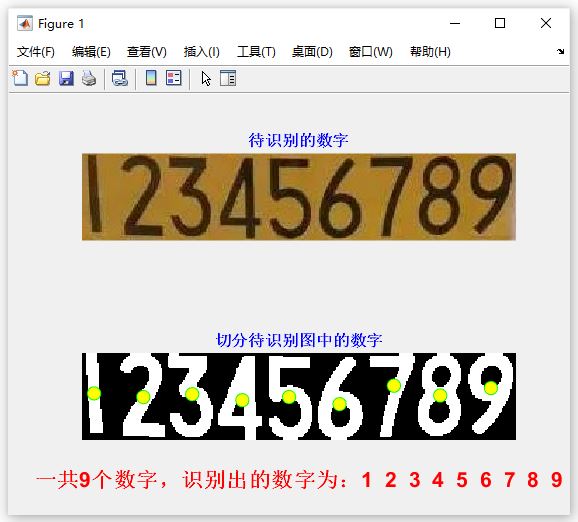Open the Property Inspector toolbar icon
The height and width of the screenshot is (522, 578).
click(228, 78)
